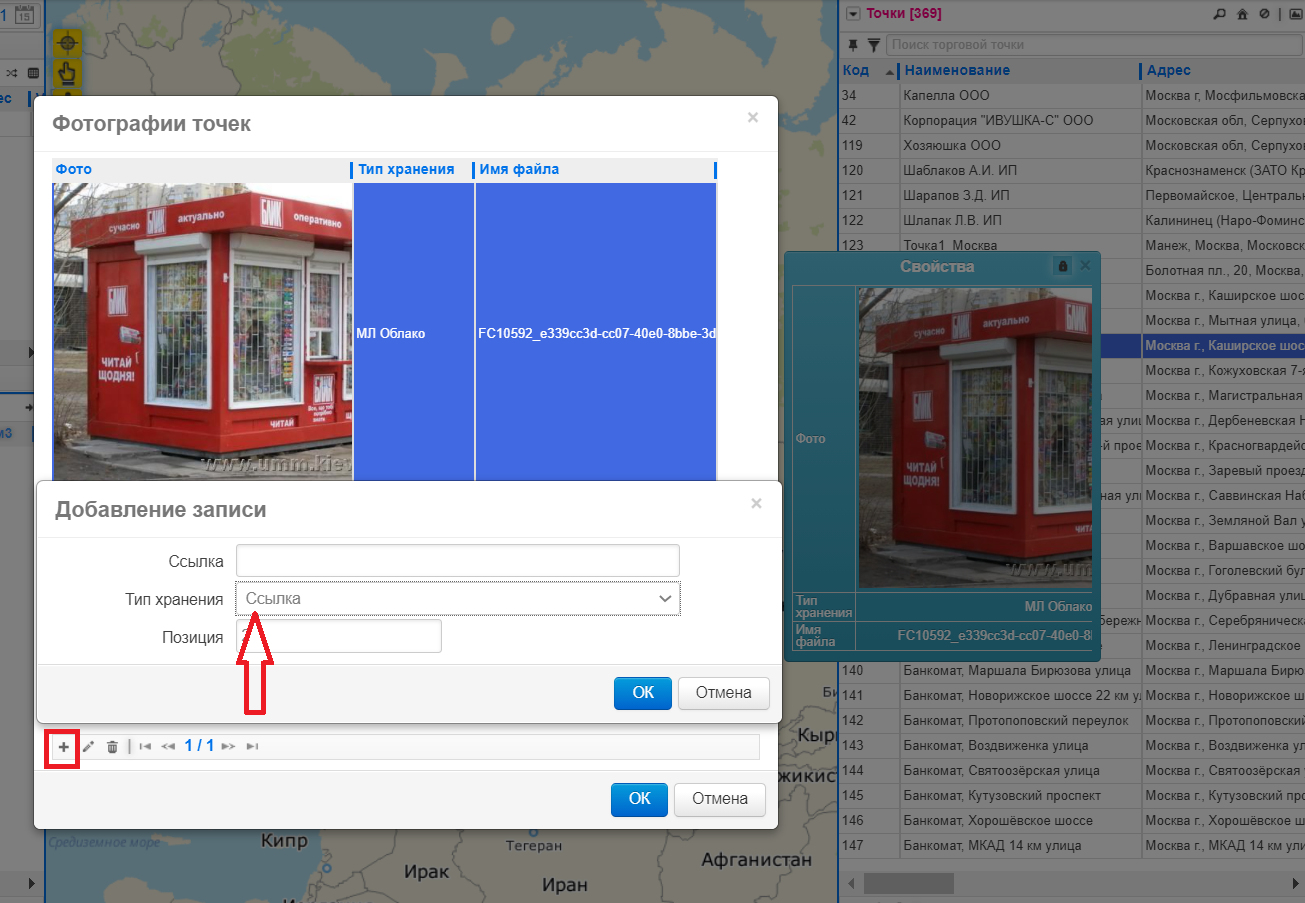Select row Шарапов З.Д. ИП
This screenshot has width=1305, height=903.
[1072, 195]
